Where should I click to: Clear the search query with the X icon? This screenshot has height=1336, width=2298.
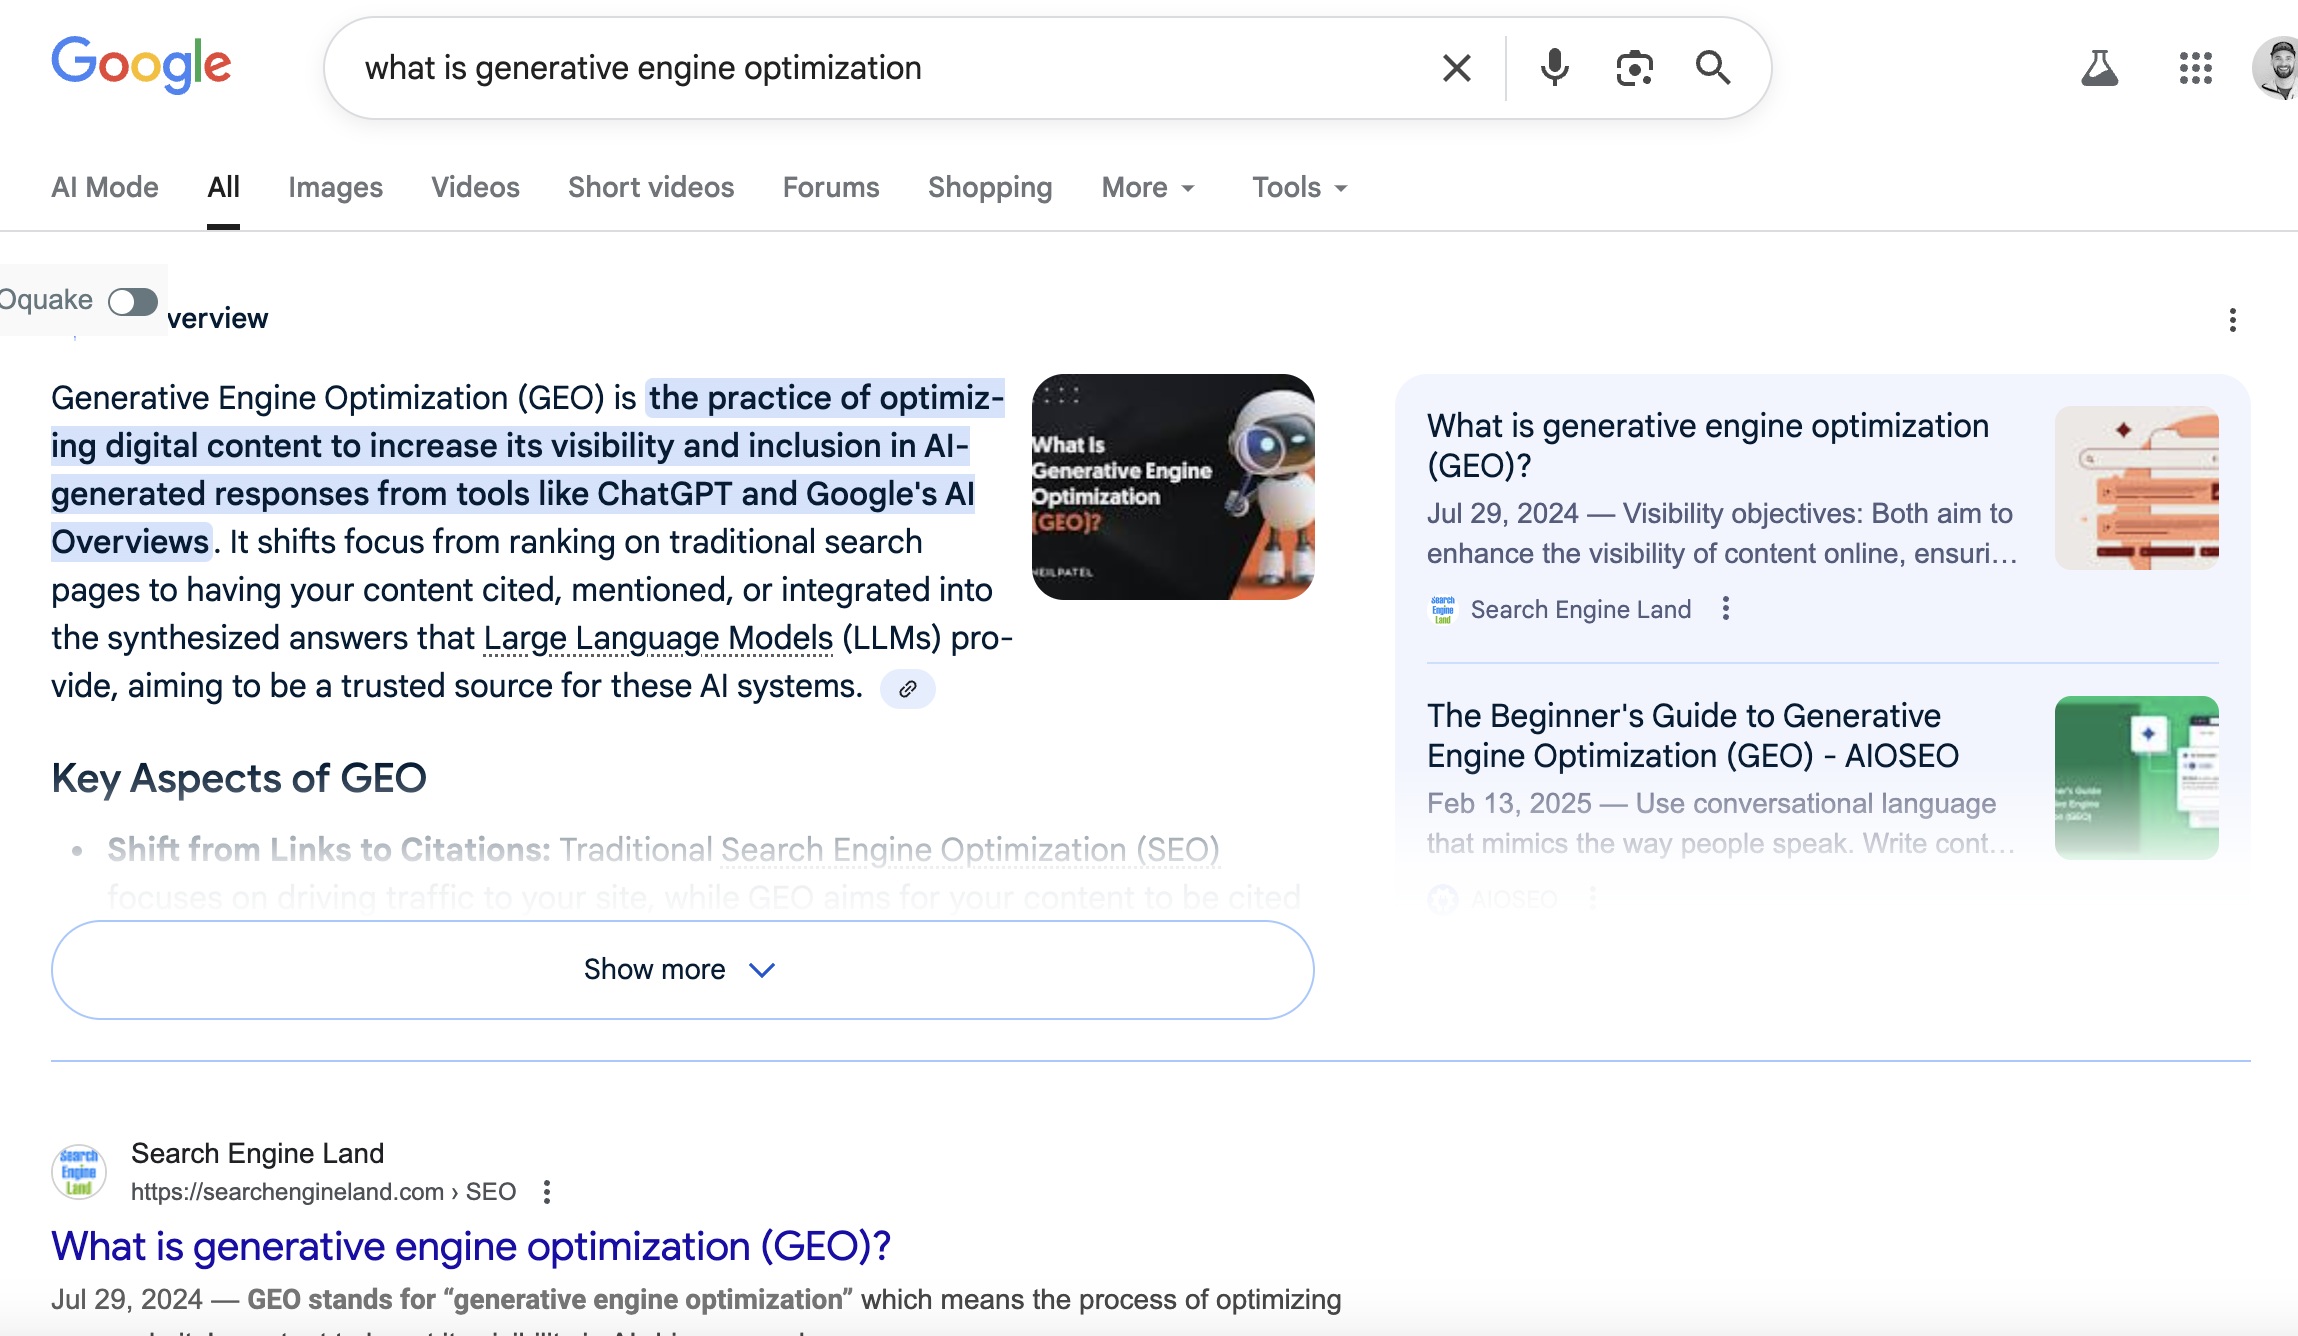point(1456,67)
